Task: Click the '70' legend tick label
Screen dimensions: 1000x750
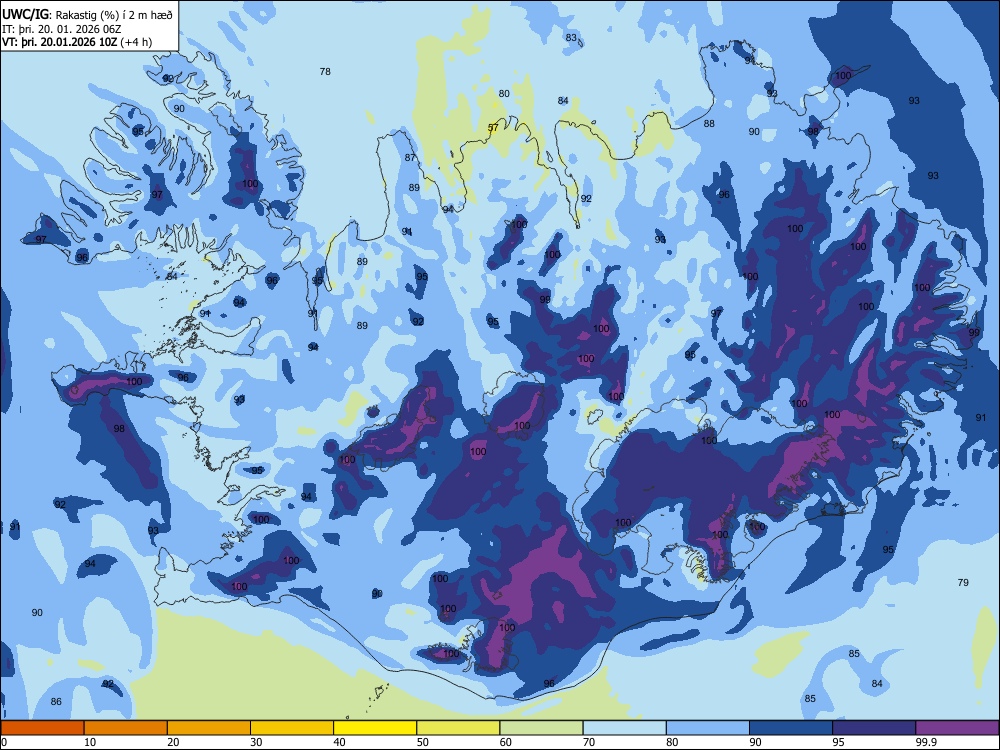Action: tap(589, 742)
